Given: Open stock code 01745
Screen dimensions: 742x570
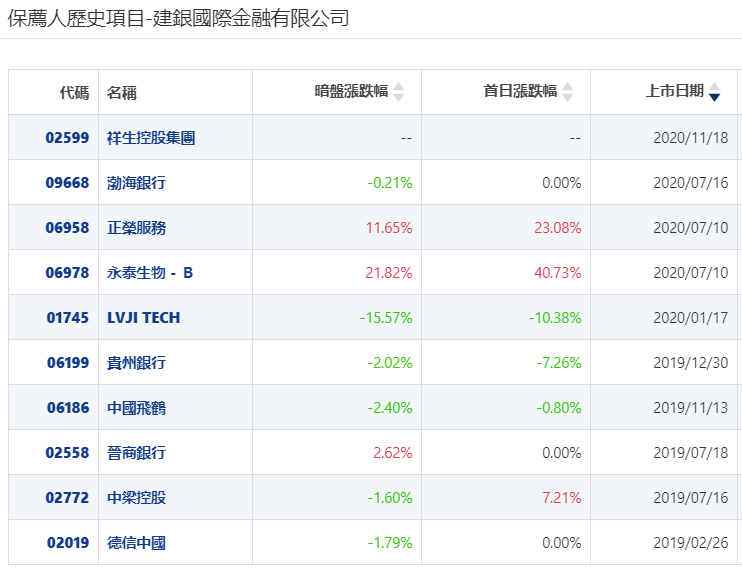Looking at the screenshot, I should pos(67,317).
